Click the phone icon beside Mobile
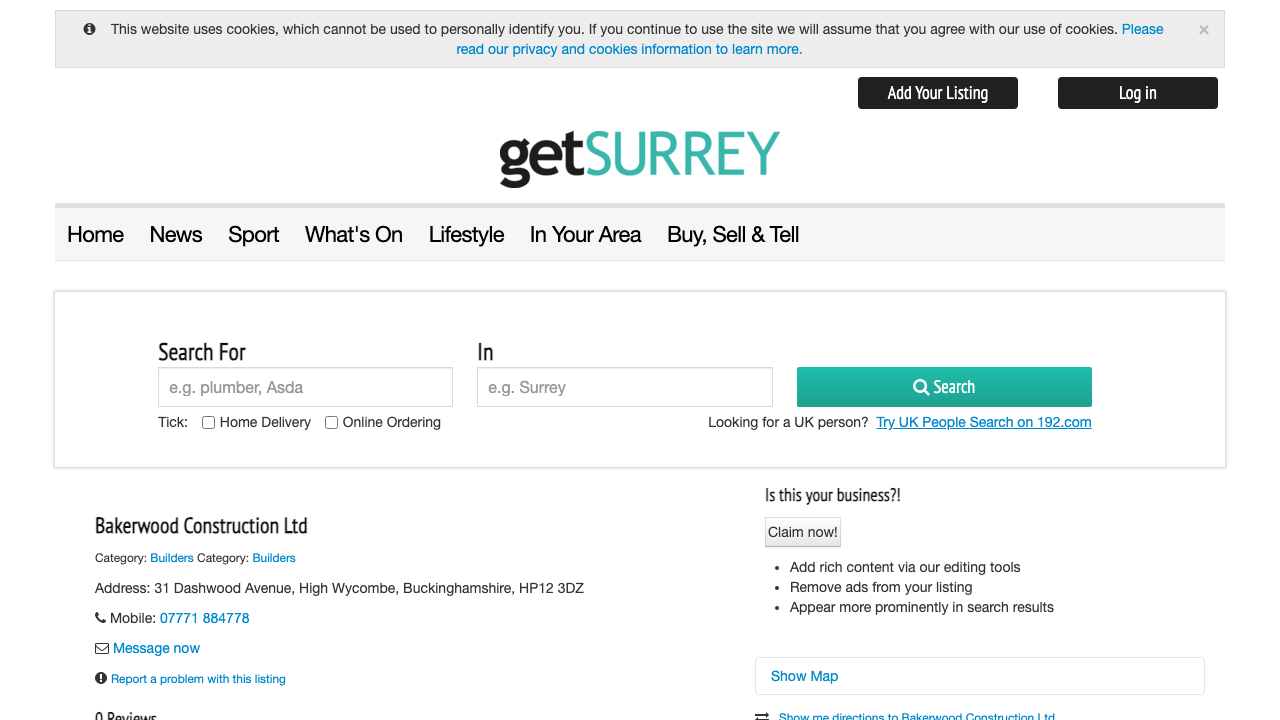Screen dimensions: 1280x720 coord(100,618)
